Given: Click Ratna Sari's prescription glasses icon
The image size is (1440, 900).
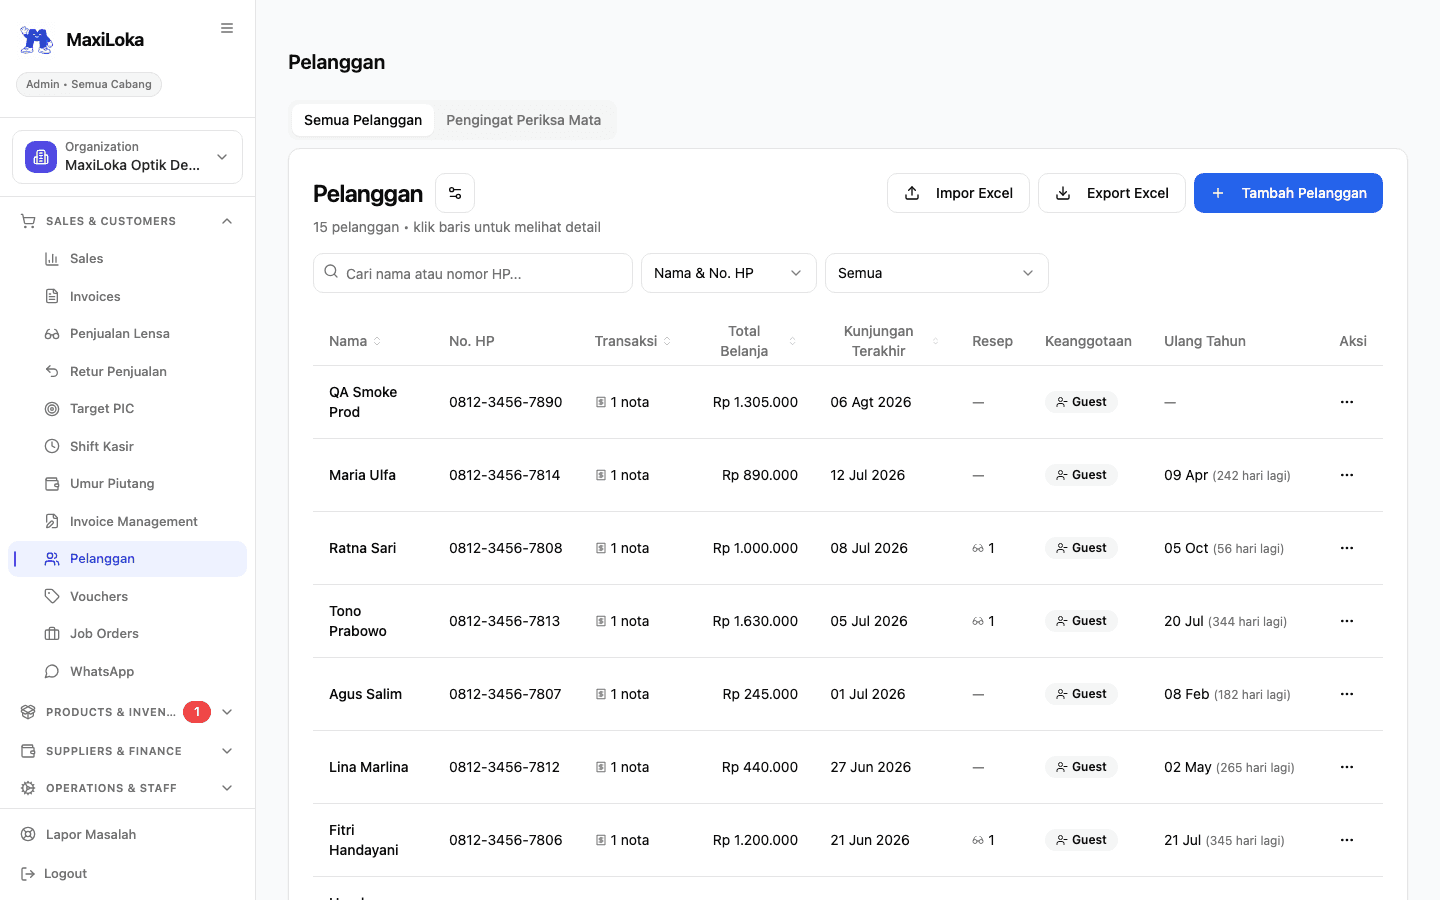Looking at the screenshot, I should pos(978,548).
